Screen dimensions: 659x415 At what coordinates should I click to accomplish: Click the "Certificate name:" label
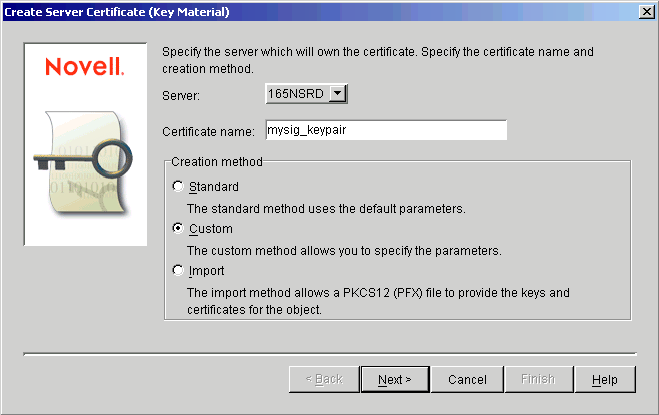pos(208,131)
